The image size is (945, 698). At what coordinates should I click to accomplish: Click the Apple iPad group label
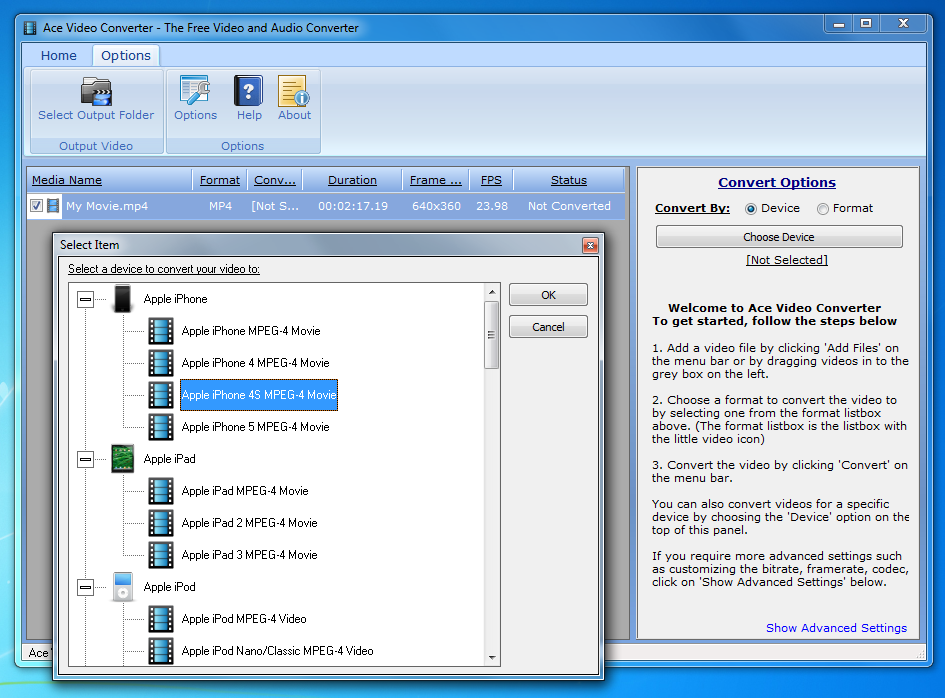tap(169, 459)
